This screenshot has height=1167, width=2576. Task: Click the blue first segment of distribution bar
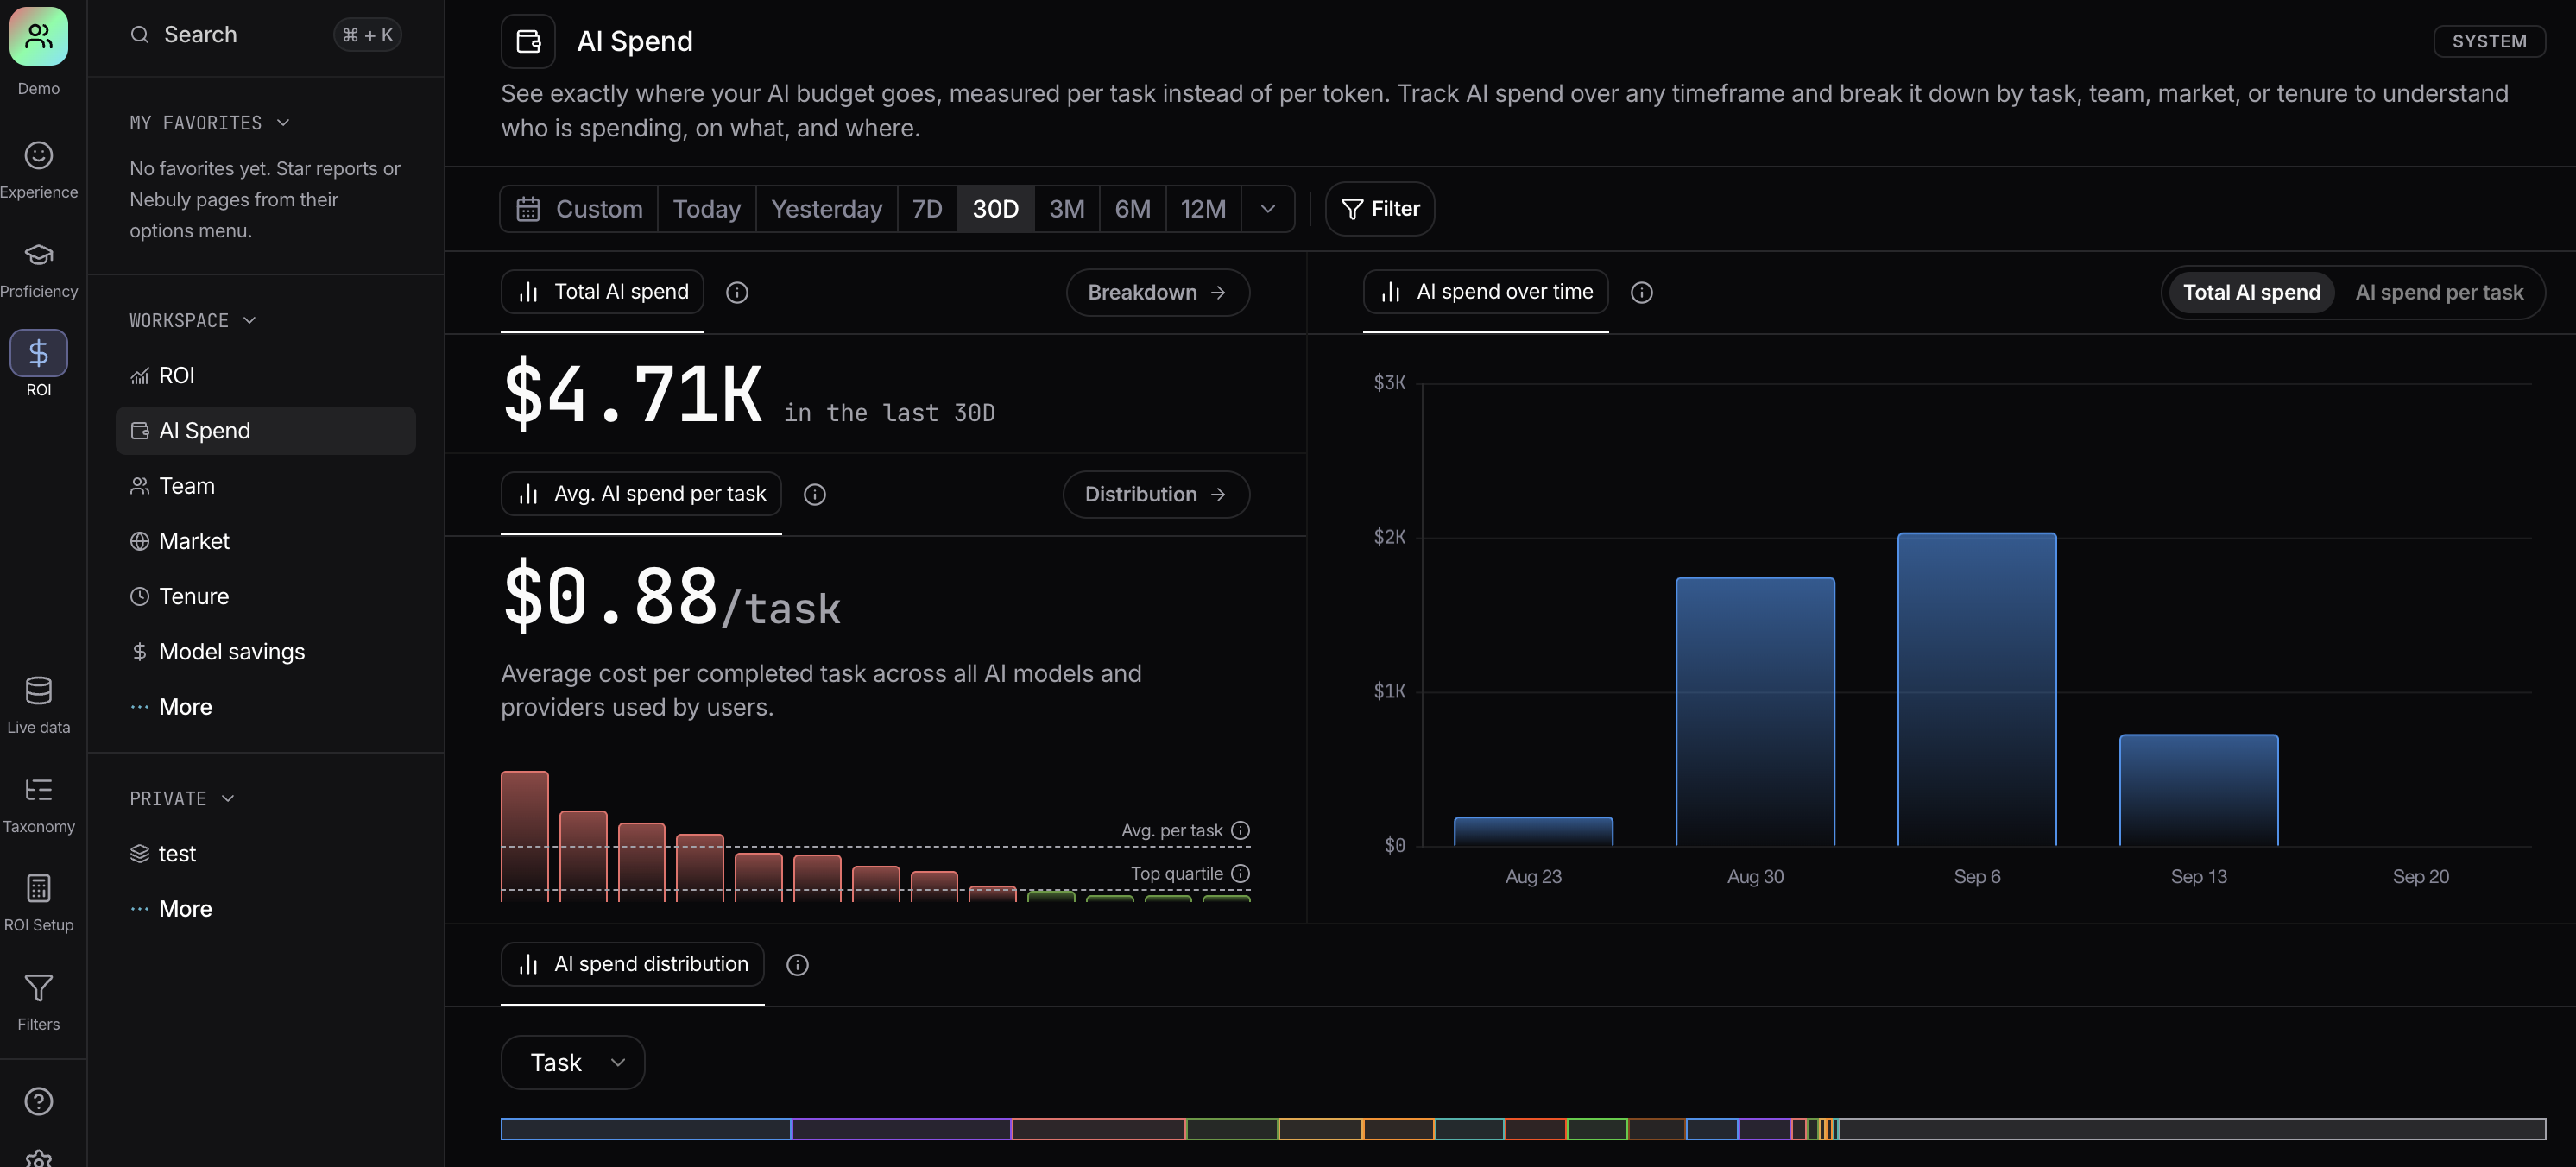click(x=646, y=1129)
